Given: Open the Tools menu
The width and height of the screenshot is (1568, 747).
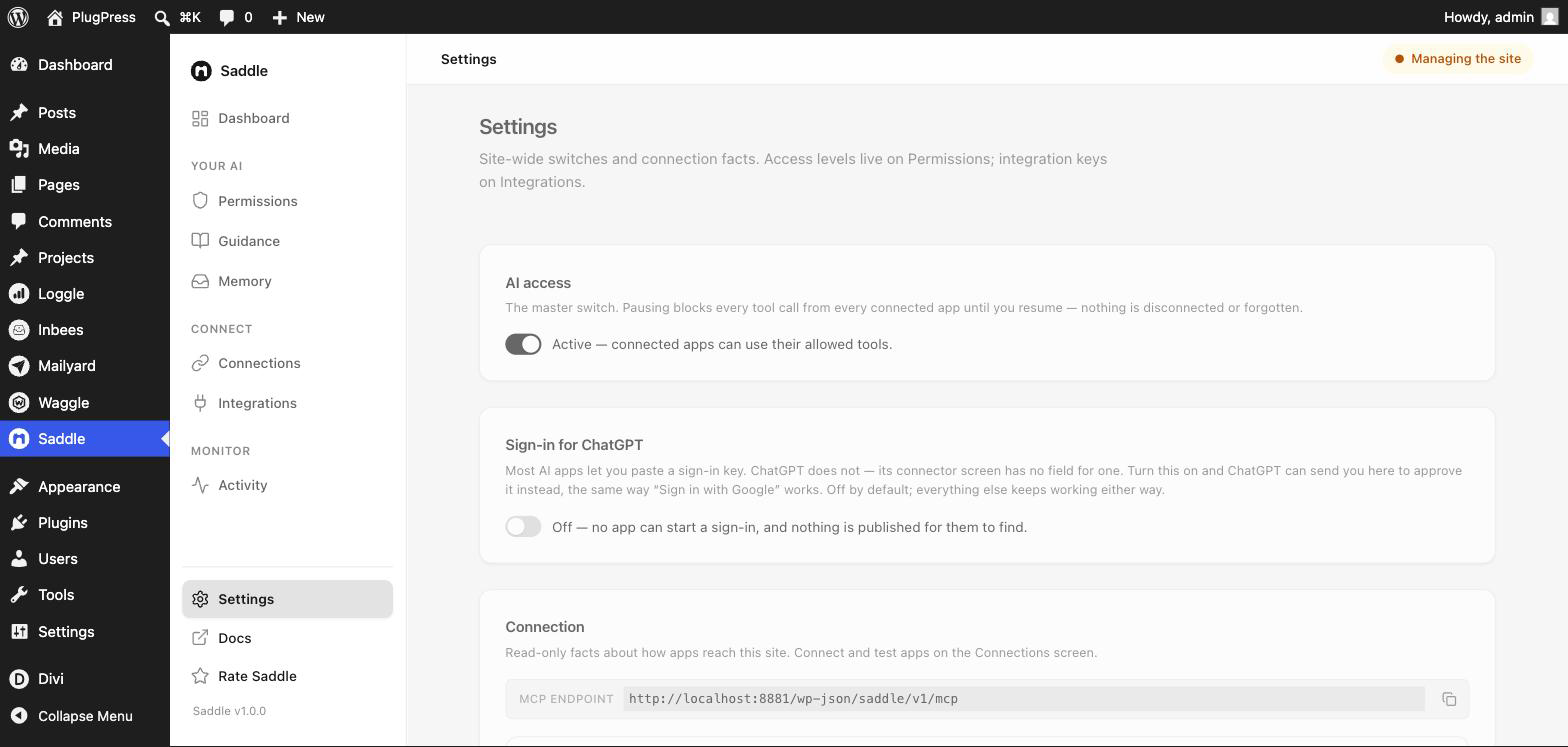Looking at the screenshot, I should pyautogui.click(x=85, y=595).
